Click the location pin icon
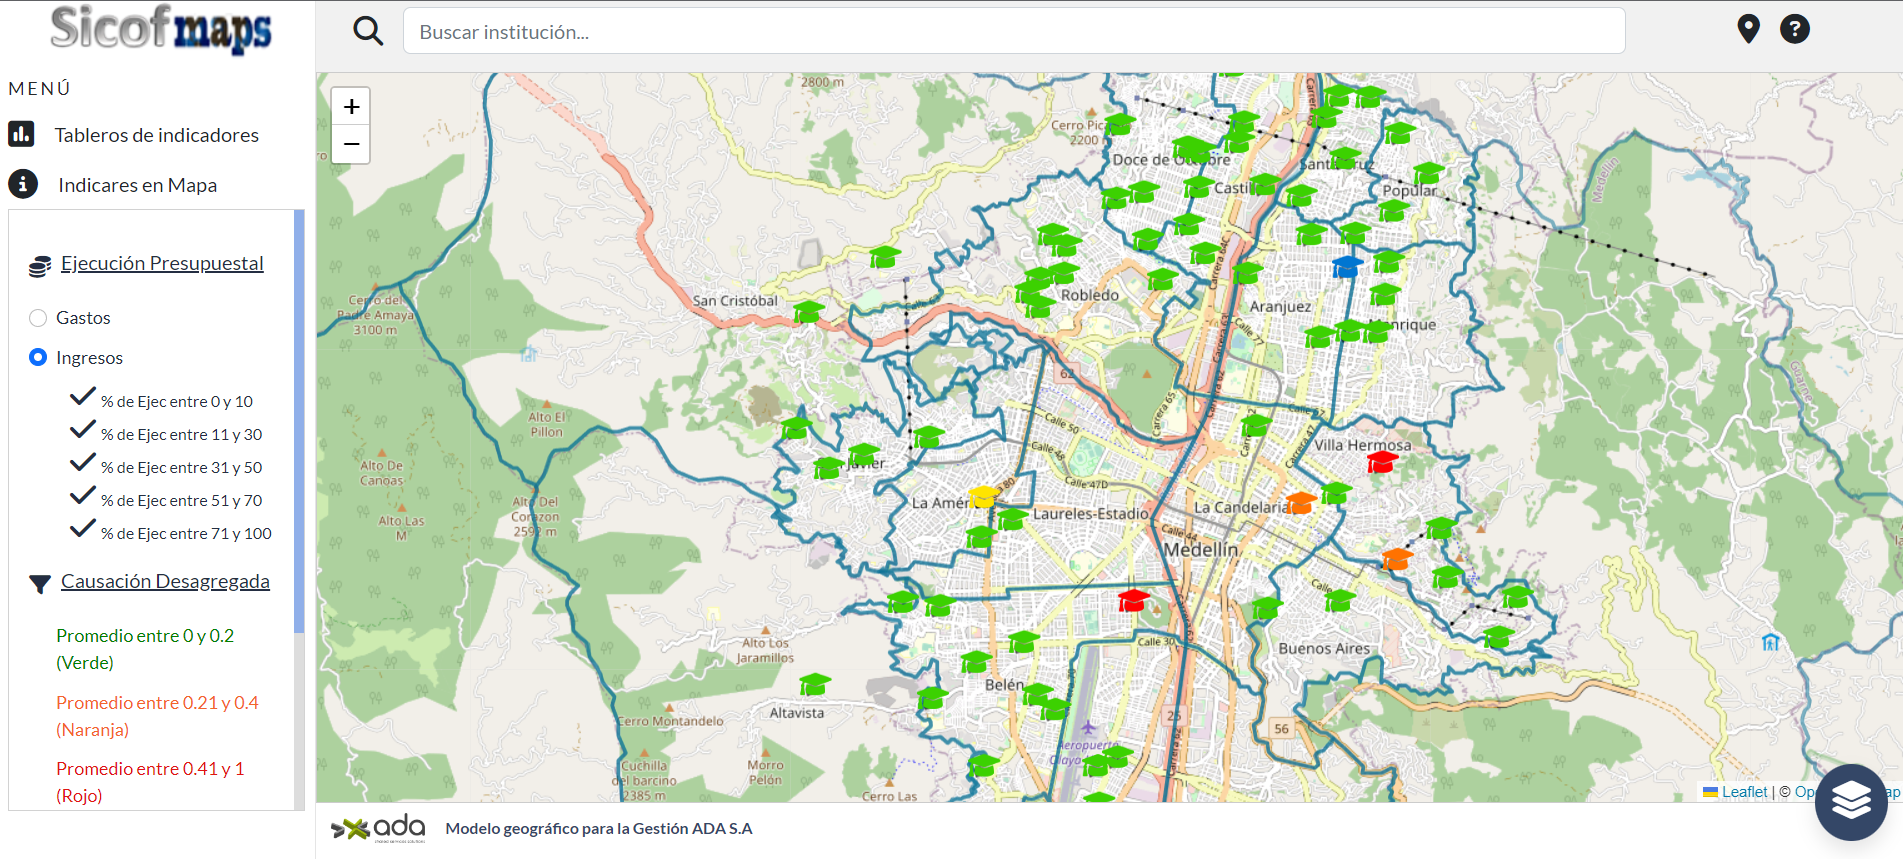The image size is (1903, 859). [1748, 29]
